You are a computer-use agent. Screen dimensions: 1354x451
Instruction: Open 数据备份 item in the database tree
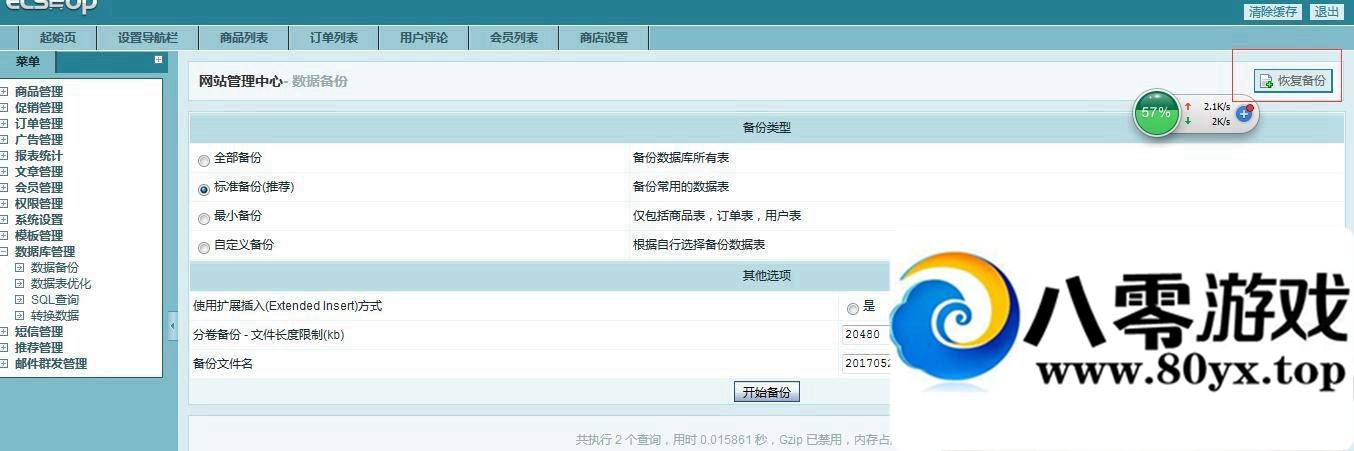pyautogui.click(x=54, y=268)
